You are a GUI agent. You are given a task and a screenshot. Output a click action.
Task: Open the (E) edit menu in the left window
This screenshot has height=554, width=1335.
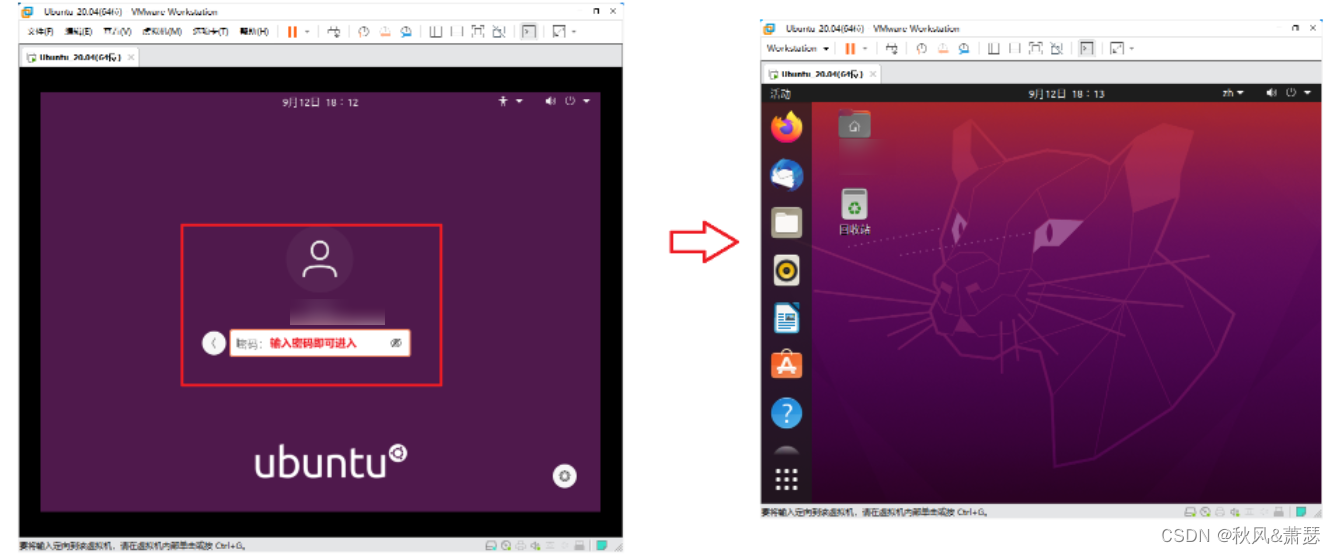point(78,32)
